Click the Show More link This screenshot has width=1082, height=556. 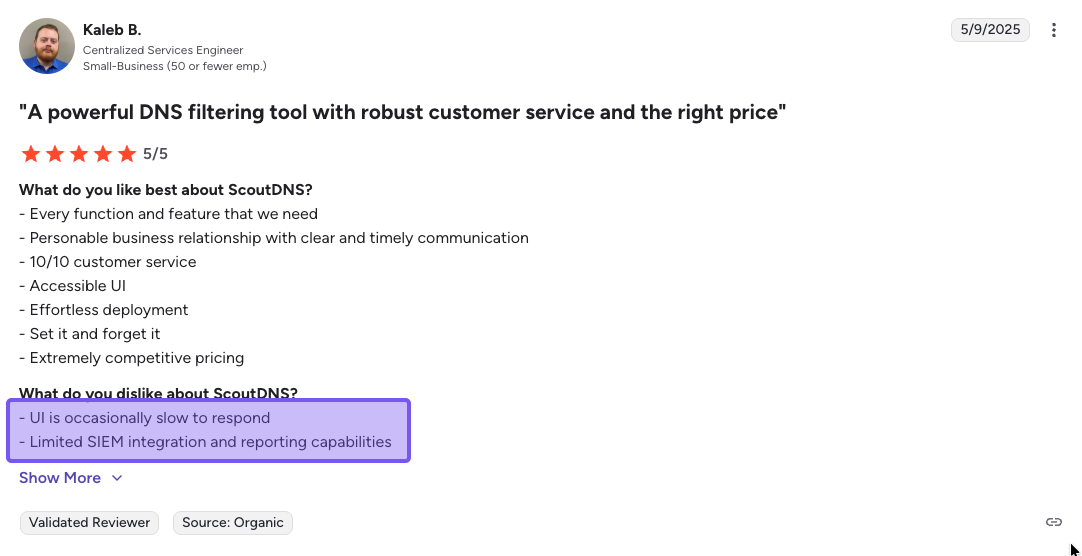tap(60, 478)
